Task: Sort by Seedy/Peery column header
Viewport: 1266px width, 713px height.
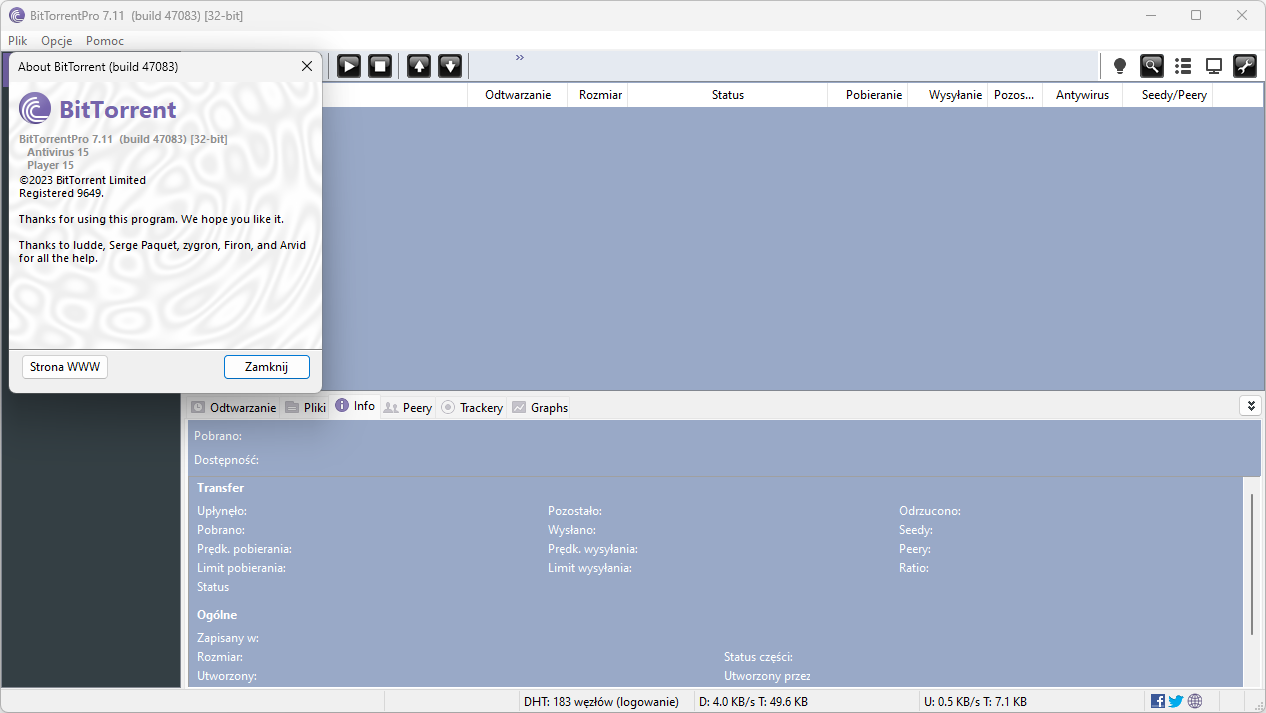Action: pos(1167,95)
